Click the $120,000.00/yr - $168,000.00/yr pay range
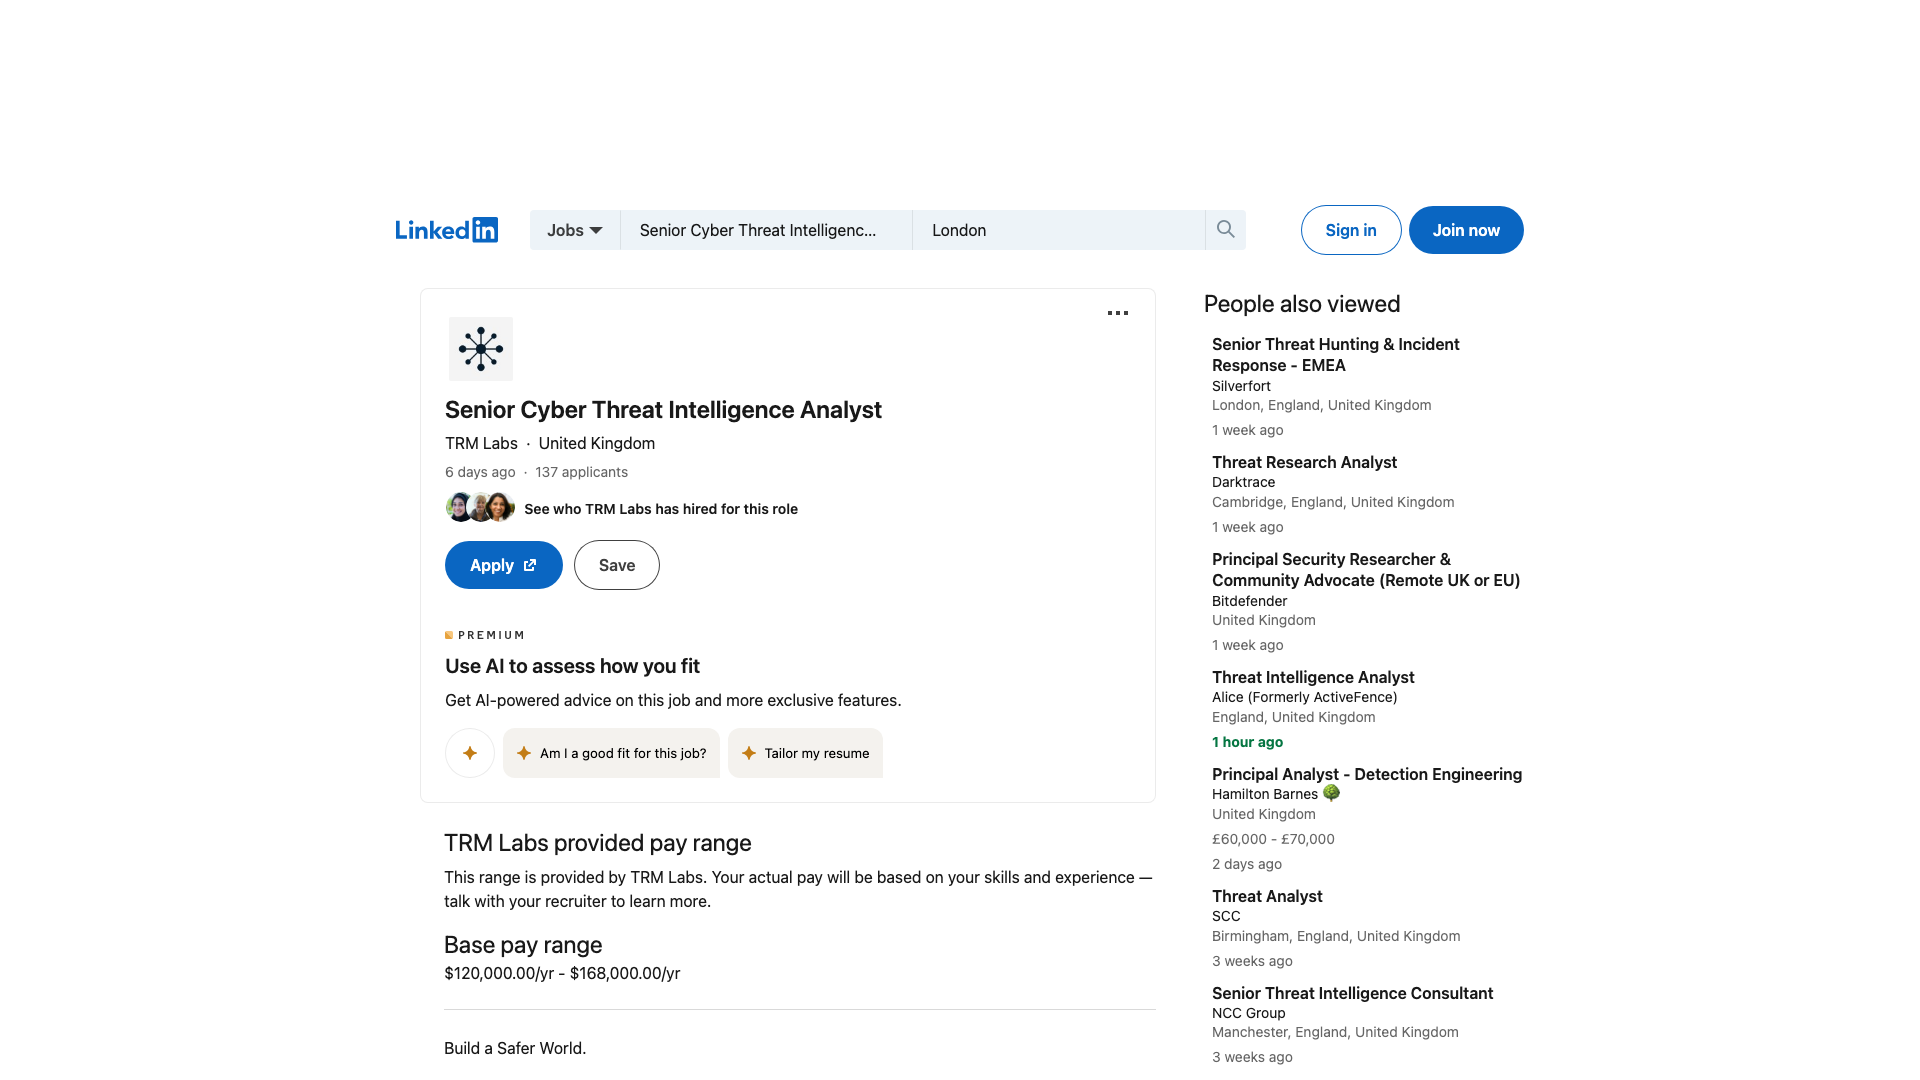This screenshot has width=1920, height=1080. pos(562,973)
